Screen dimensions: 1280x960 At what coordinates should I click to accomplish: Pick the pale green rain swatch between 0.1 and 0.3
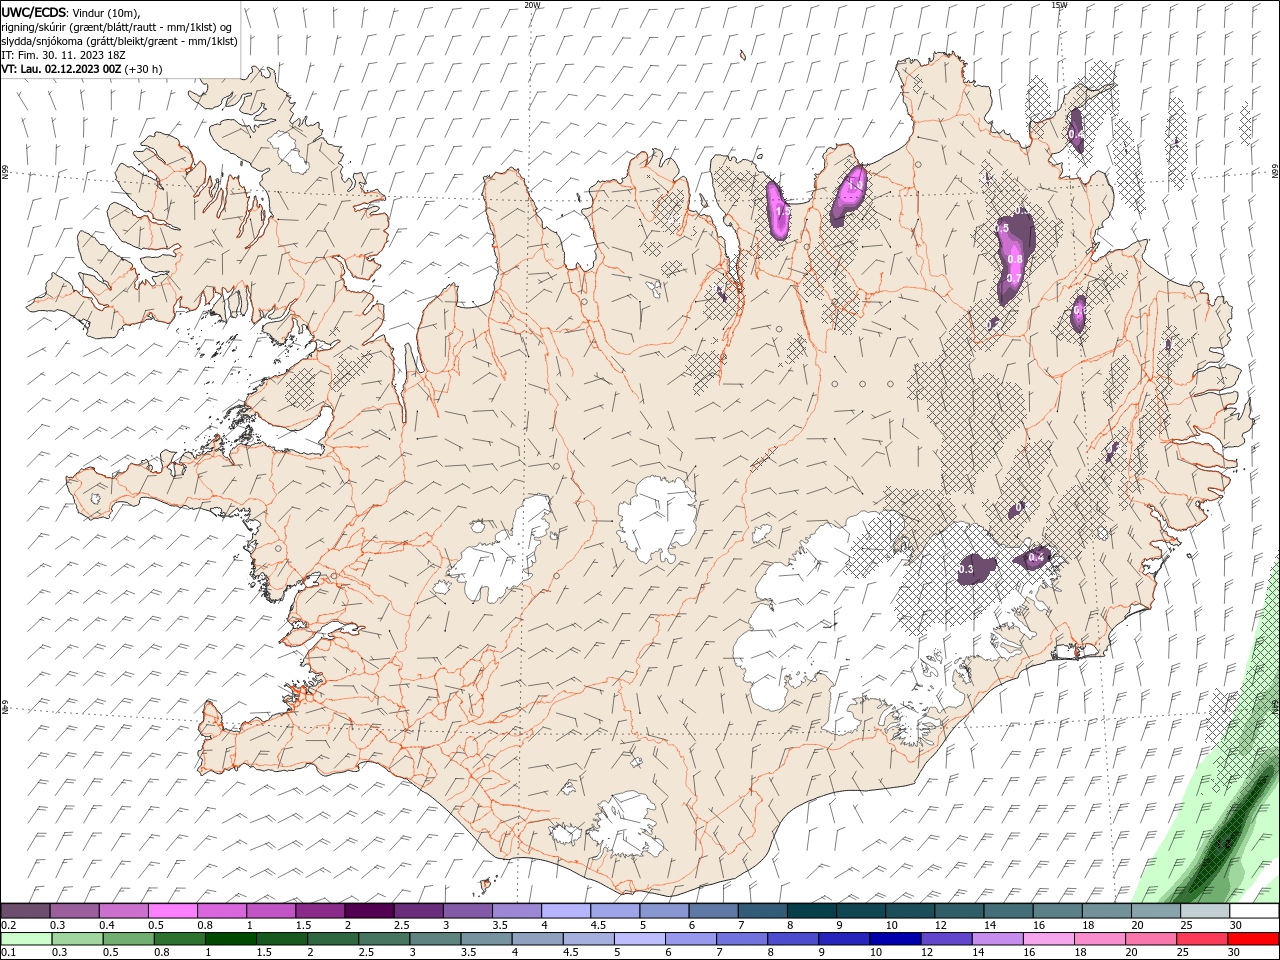(25, 939)
